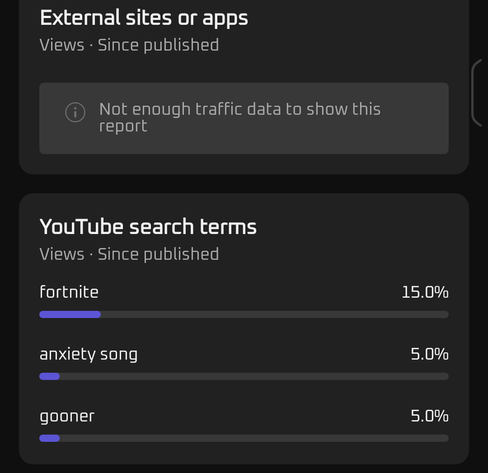Image resolution: width=488 pixels, height=473 pixels.
Task: Tap the 5.0% value for gooner
Action: pos(429,416)
